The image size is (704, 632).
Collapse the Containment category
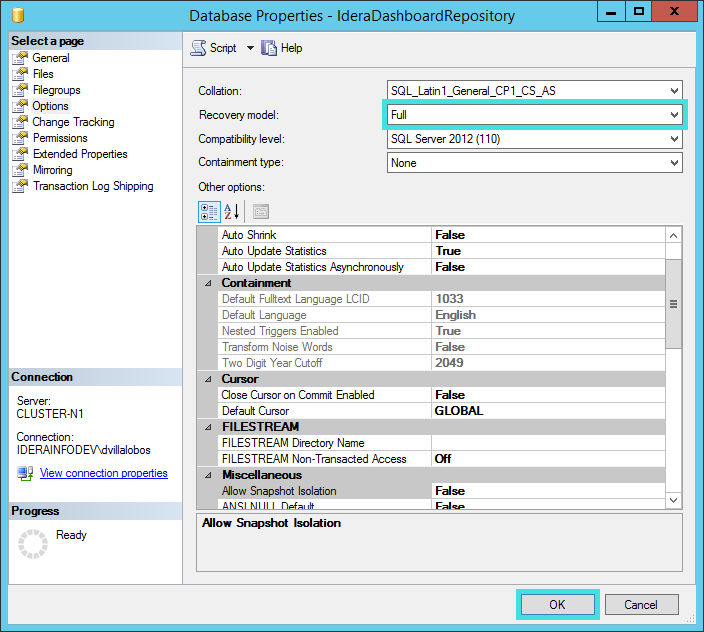coord(208,283)
